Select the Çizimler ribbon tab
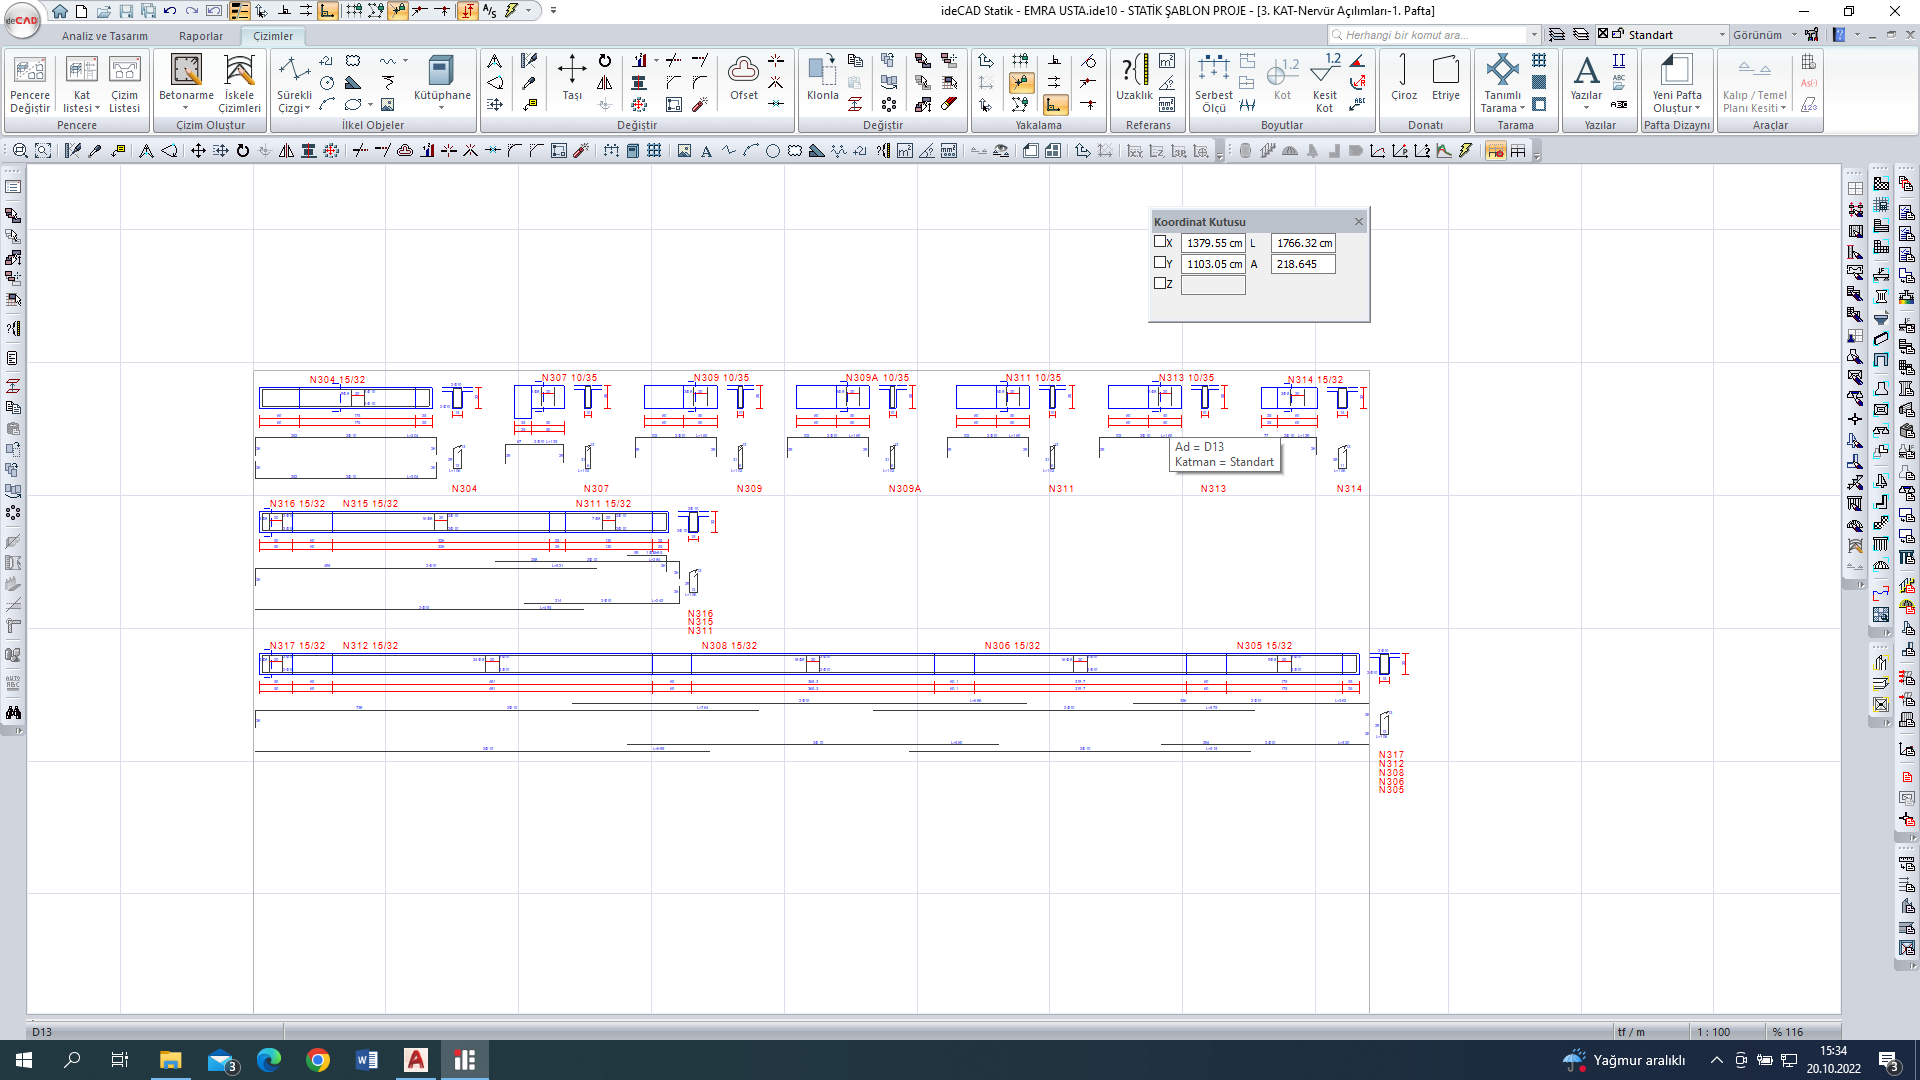This screenshot has height=1080, width=1920. [x=273, y=36]
